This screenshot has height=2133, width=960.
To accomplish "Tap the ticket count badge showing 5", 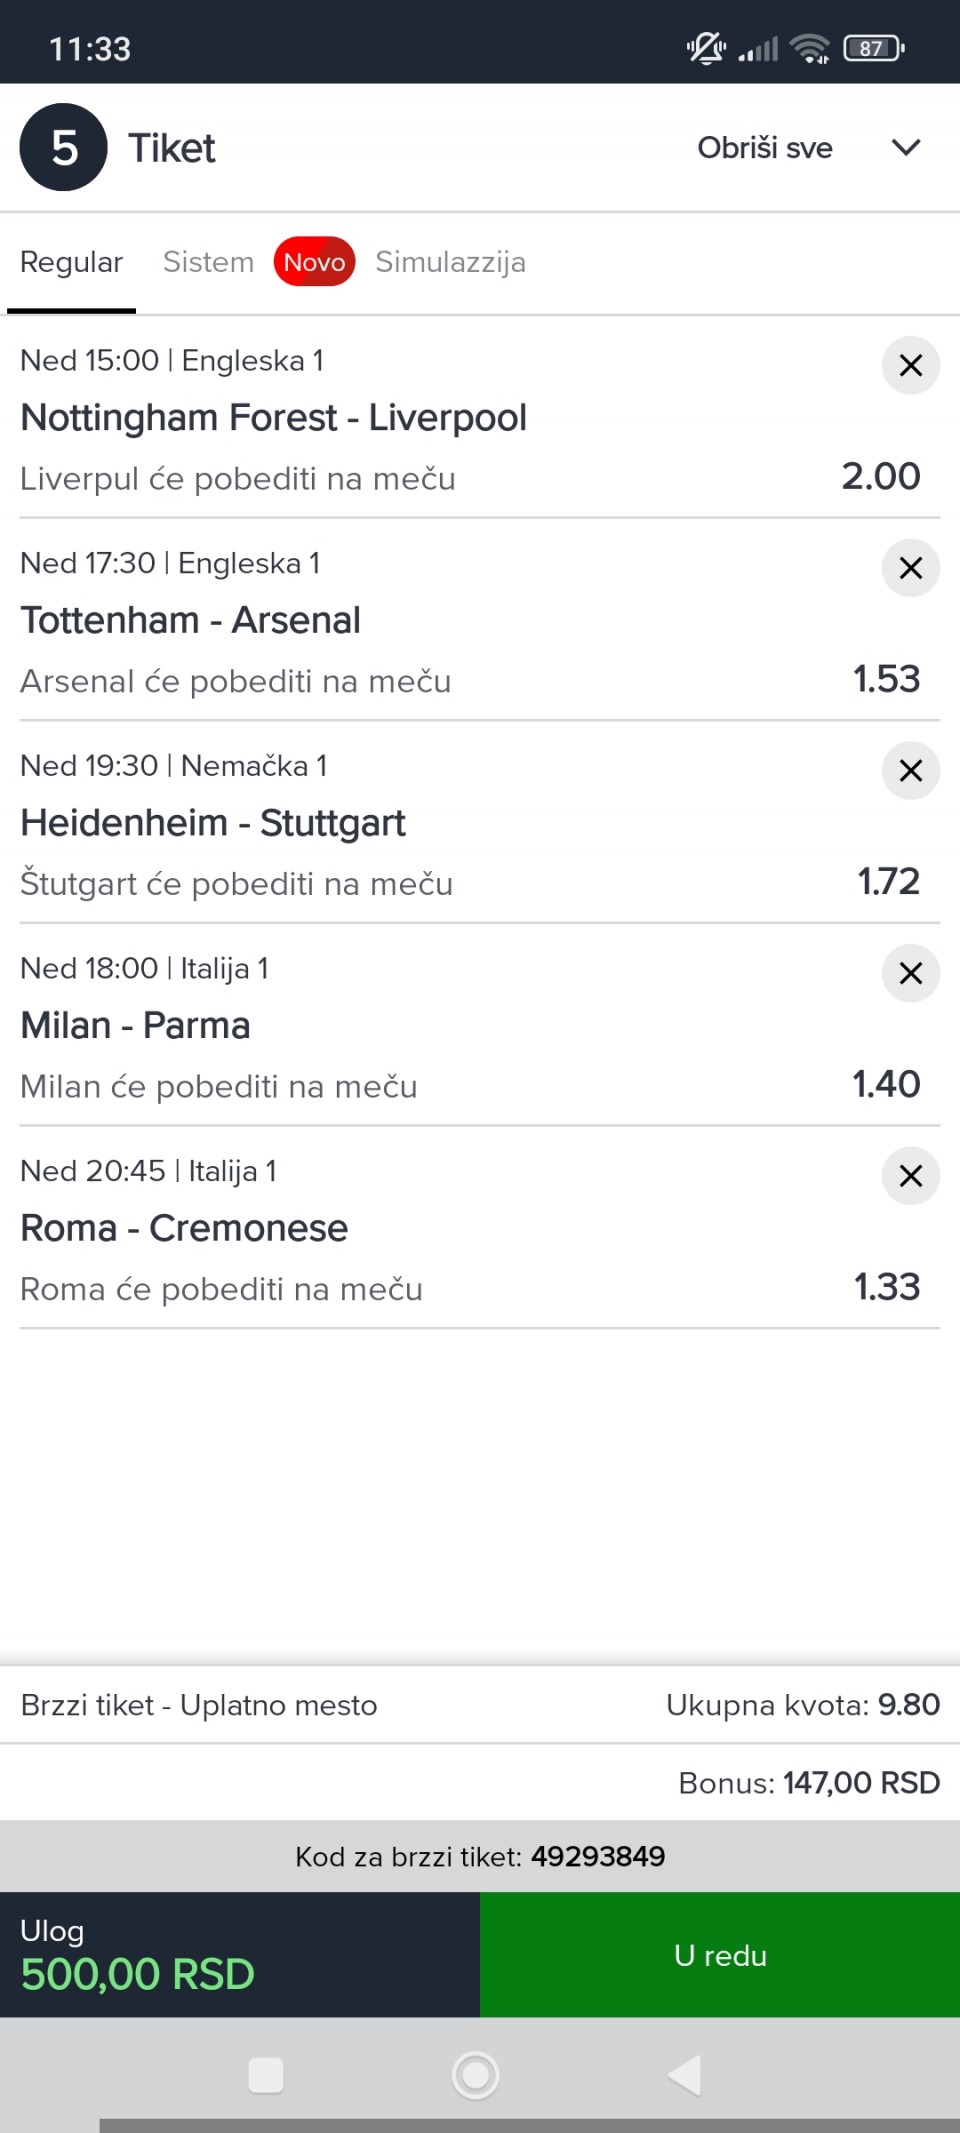I will click(64, 148).
